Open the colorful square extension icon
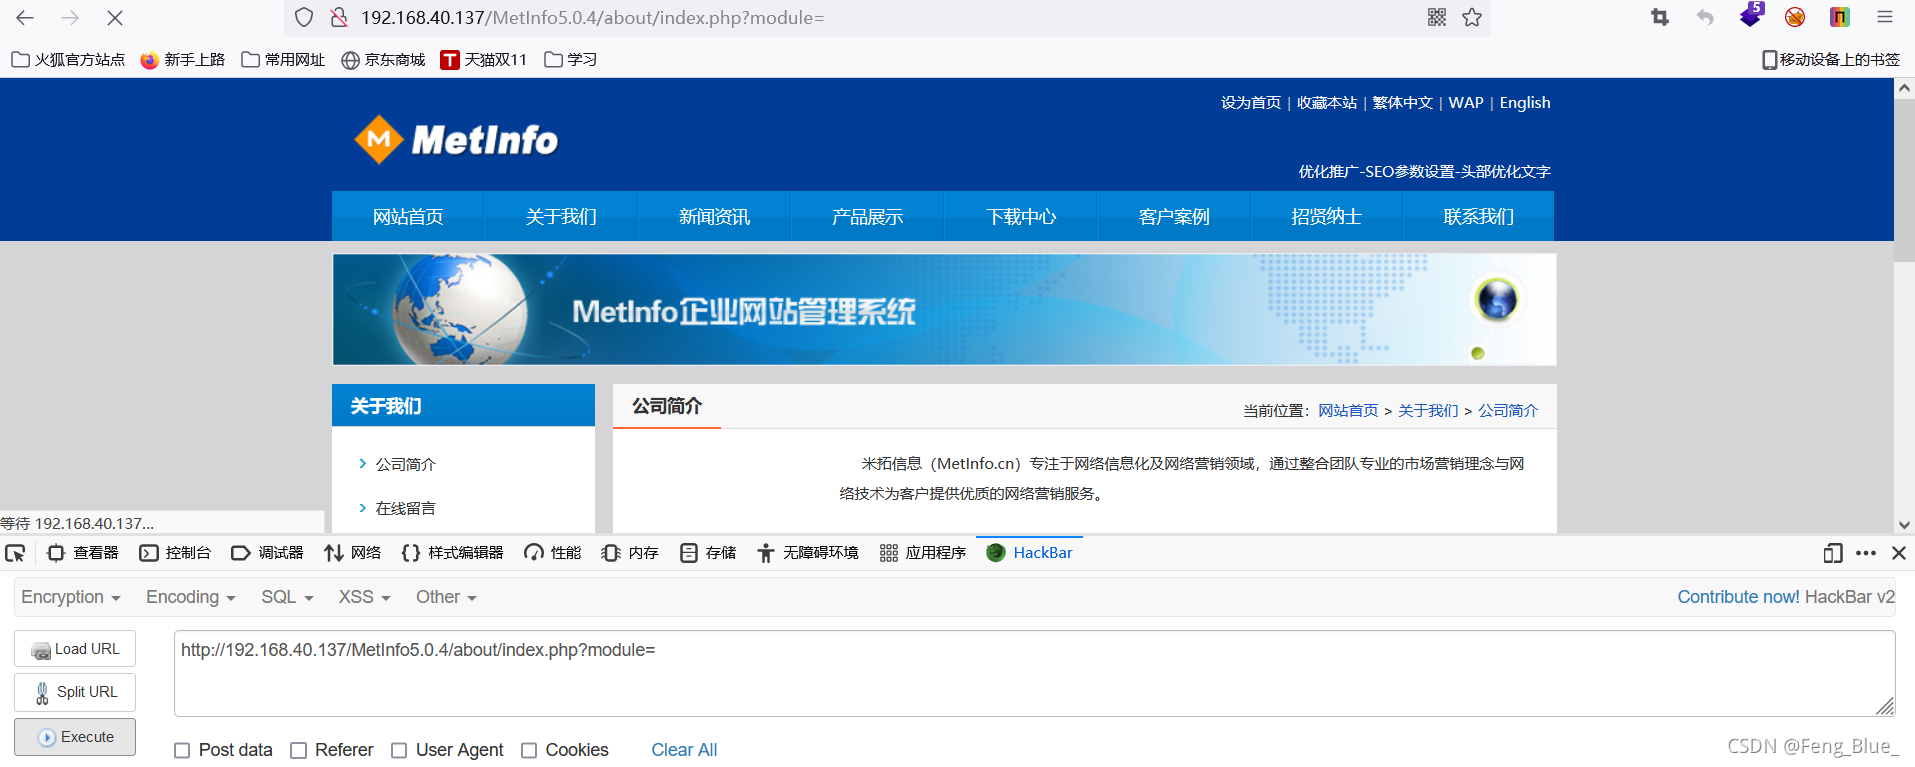 click(1840, 17)
